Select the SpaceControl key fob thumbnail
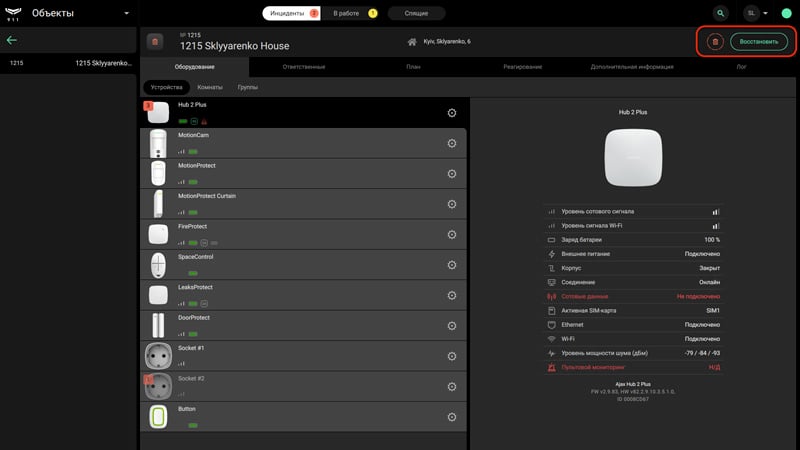The width and height of the screenshot is (800, 450). (158, 265)
